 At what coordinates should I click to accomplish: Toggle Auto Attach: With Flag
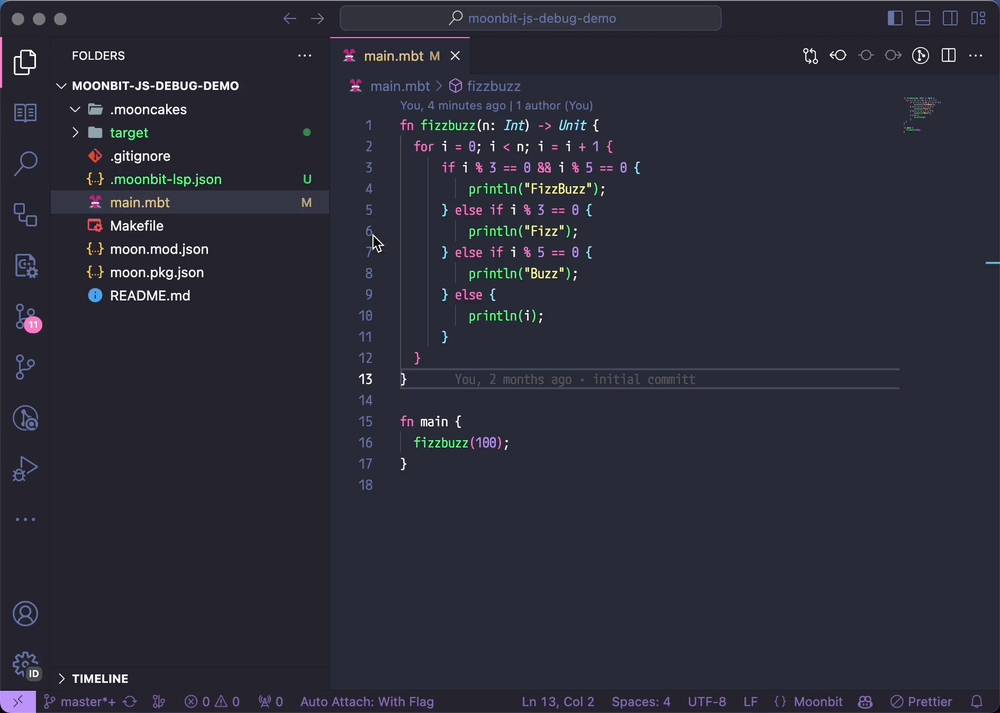click(367, 702)
